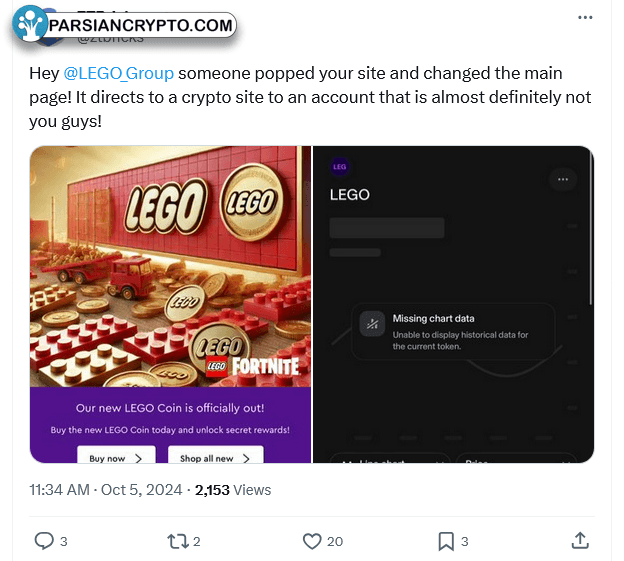
Task: Click the Parsiancrypto tree logo icon
Action: [29, 24]
